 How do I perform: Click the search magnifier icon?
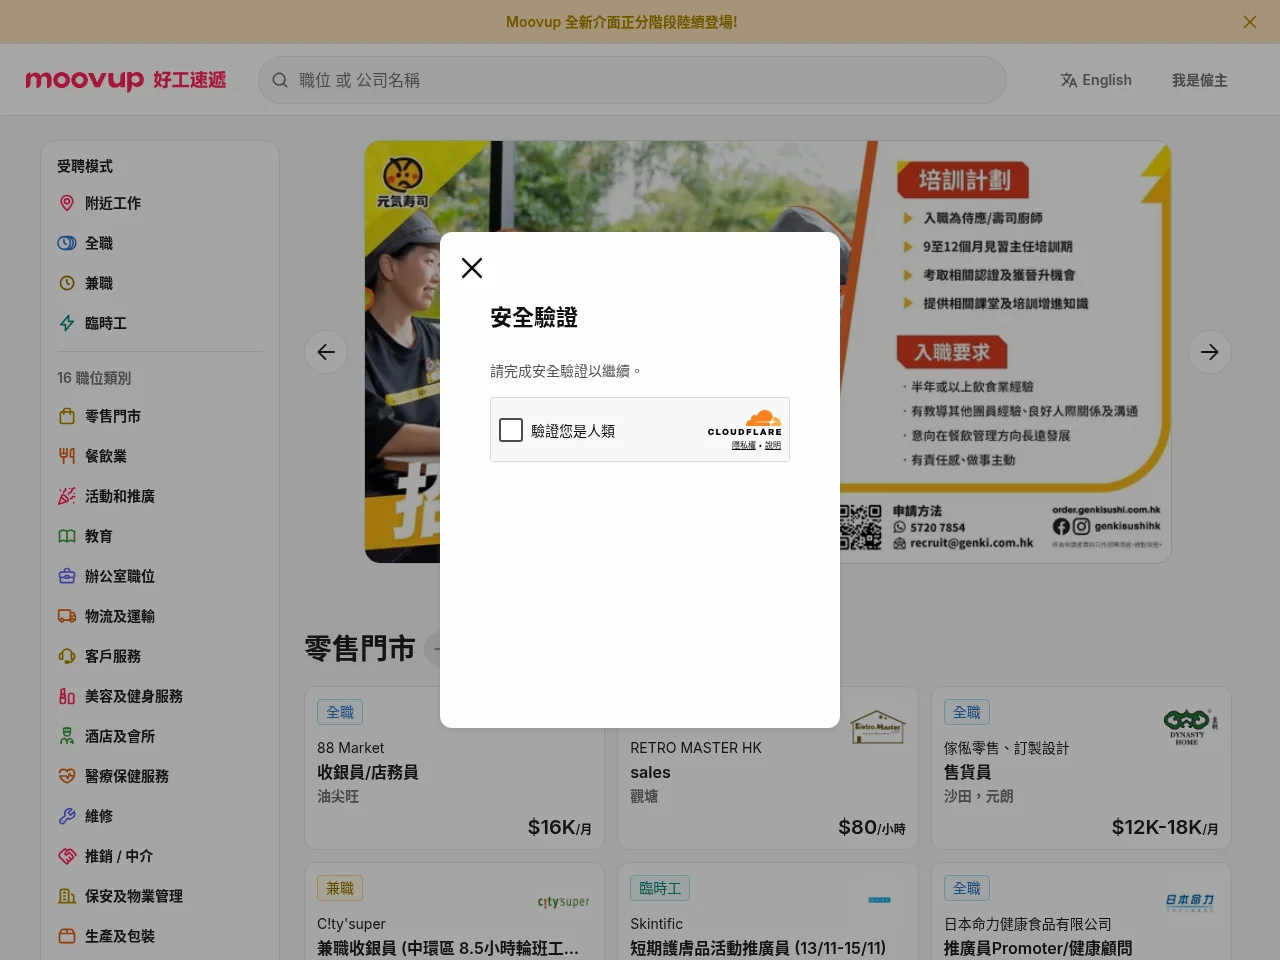[280, 80]
